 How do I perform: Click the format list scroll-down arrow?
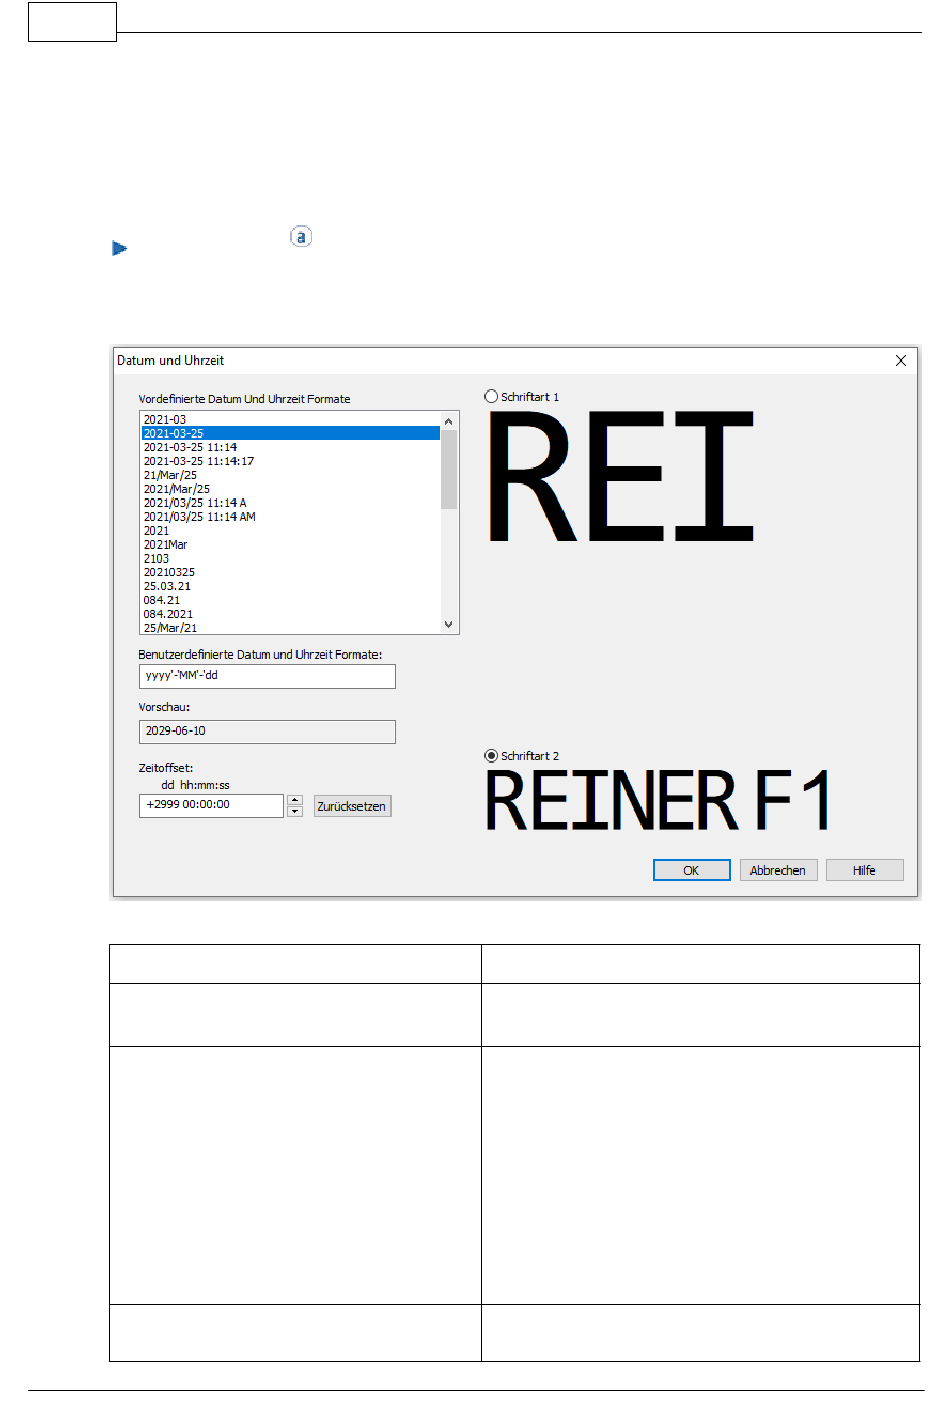coord(448,624)
